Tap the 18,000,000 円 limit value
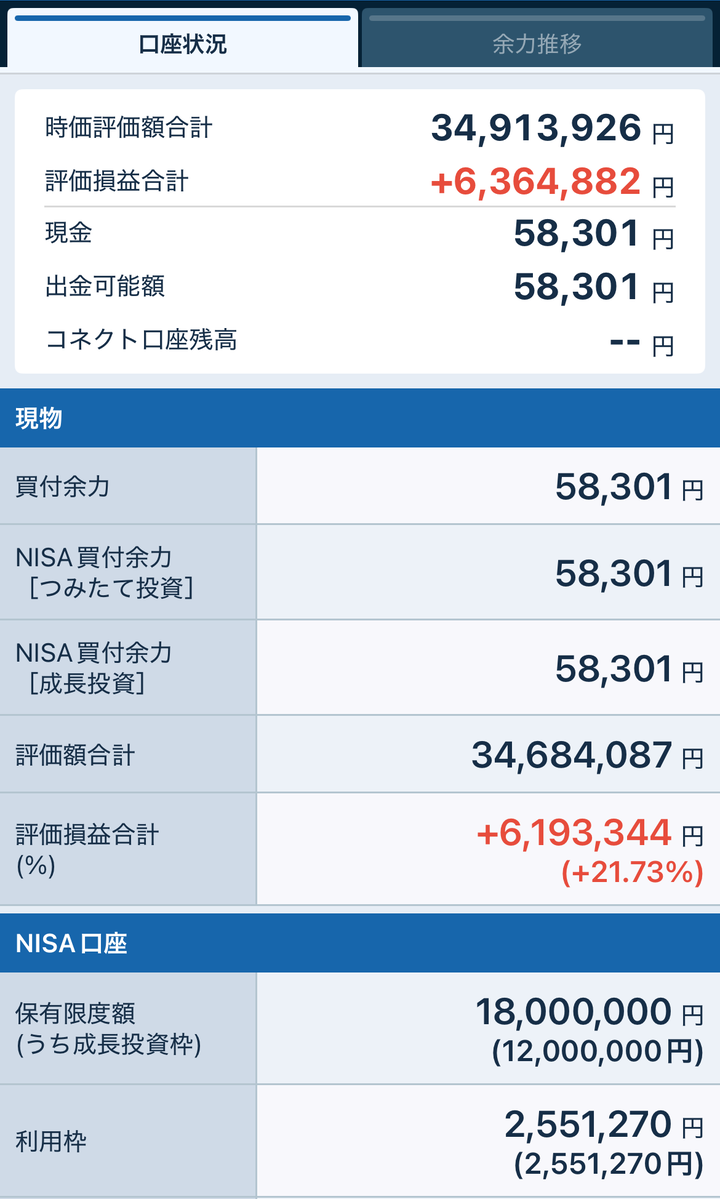Screen dimensions: 720x1199 point(589,1012)
